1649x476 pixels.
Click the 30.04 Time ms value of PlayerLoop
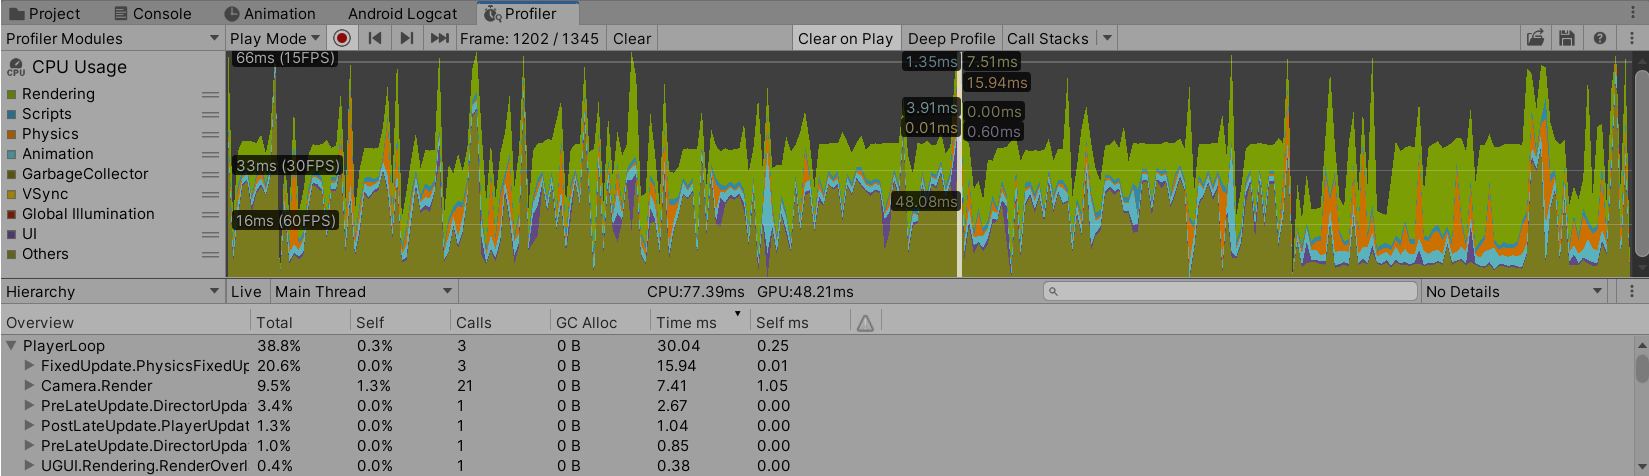[x=679, y=345]
